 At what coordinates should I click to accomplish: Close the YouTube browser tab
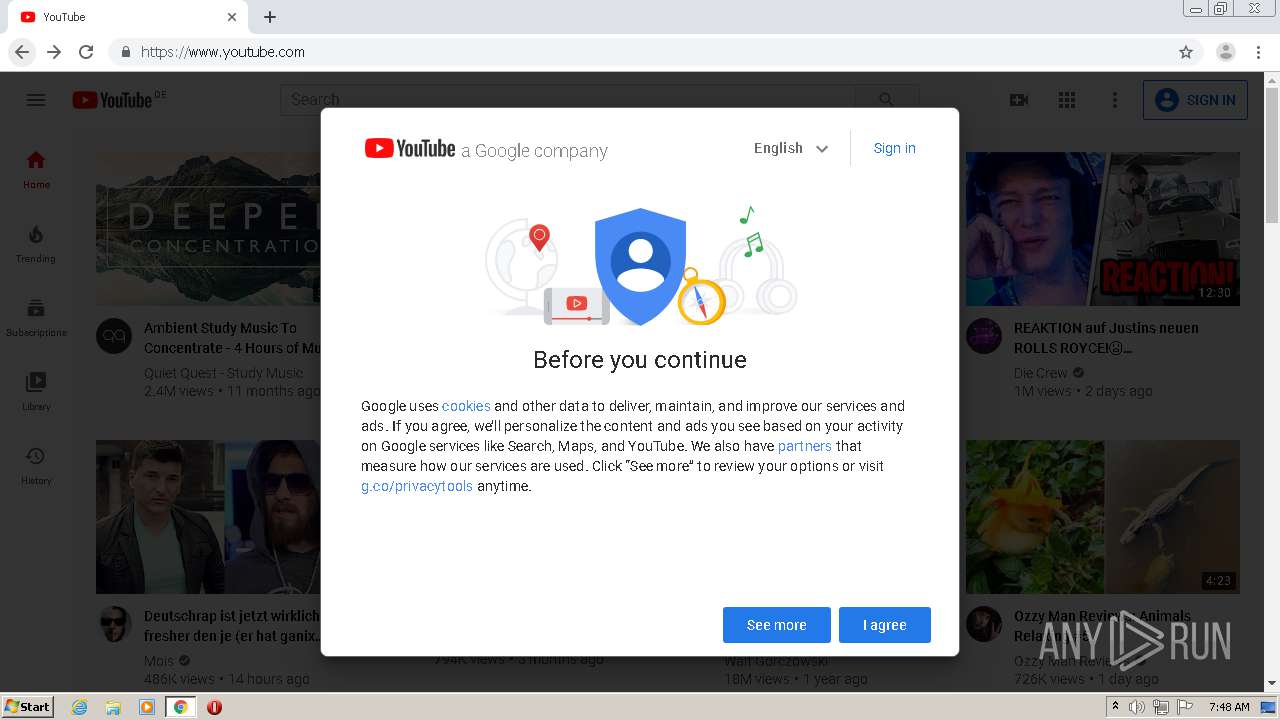pos(232,17)
